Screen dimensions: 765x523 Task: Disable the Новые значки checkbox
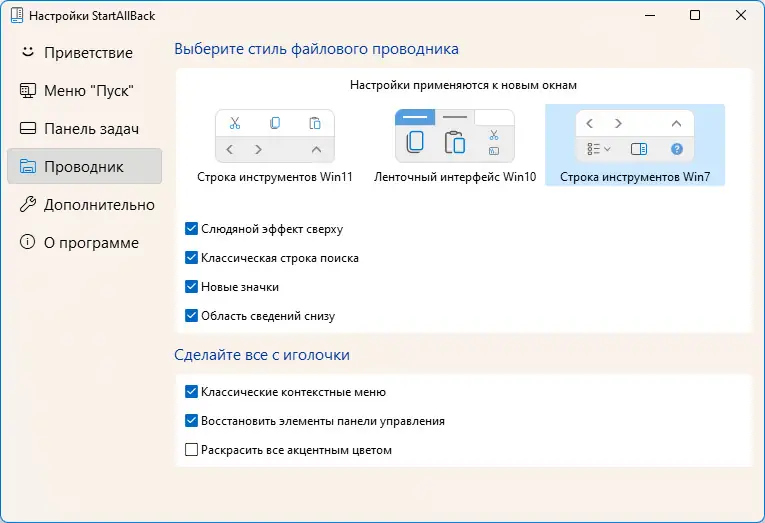(192, 287)
